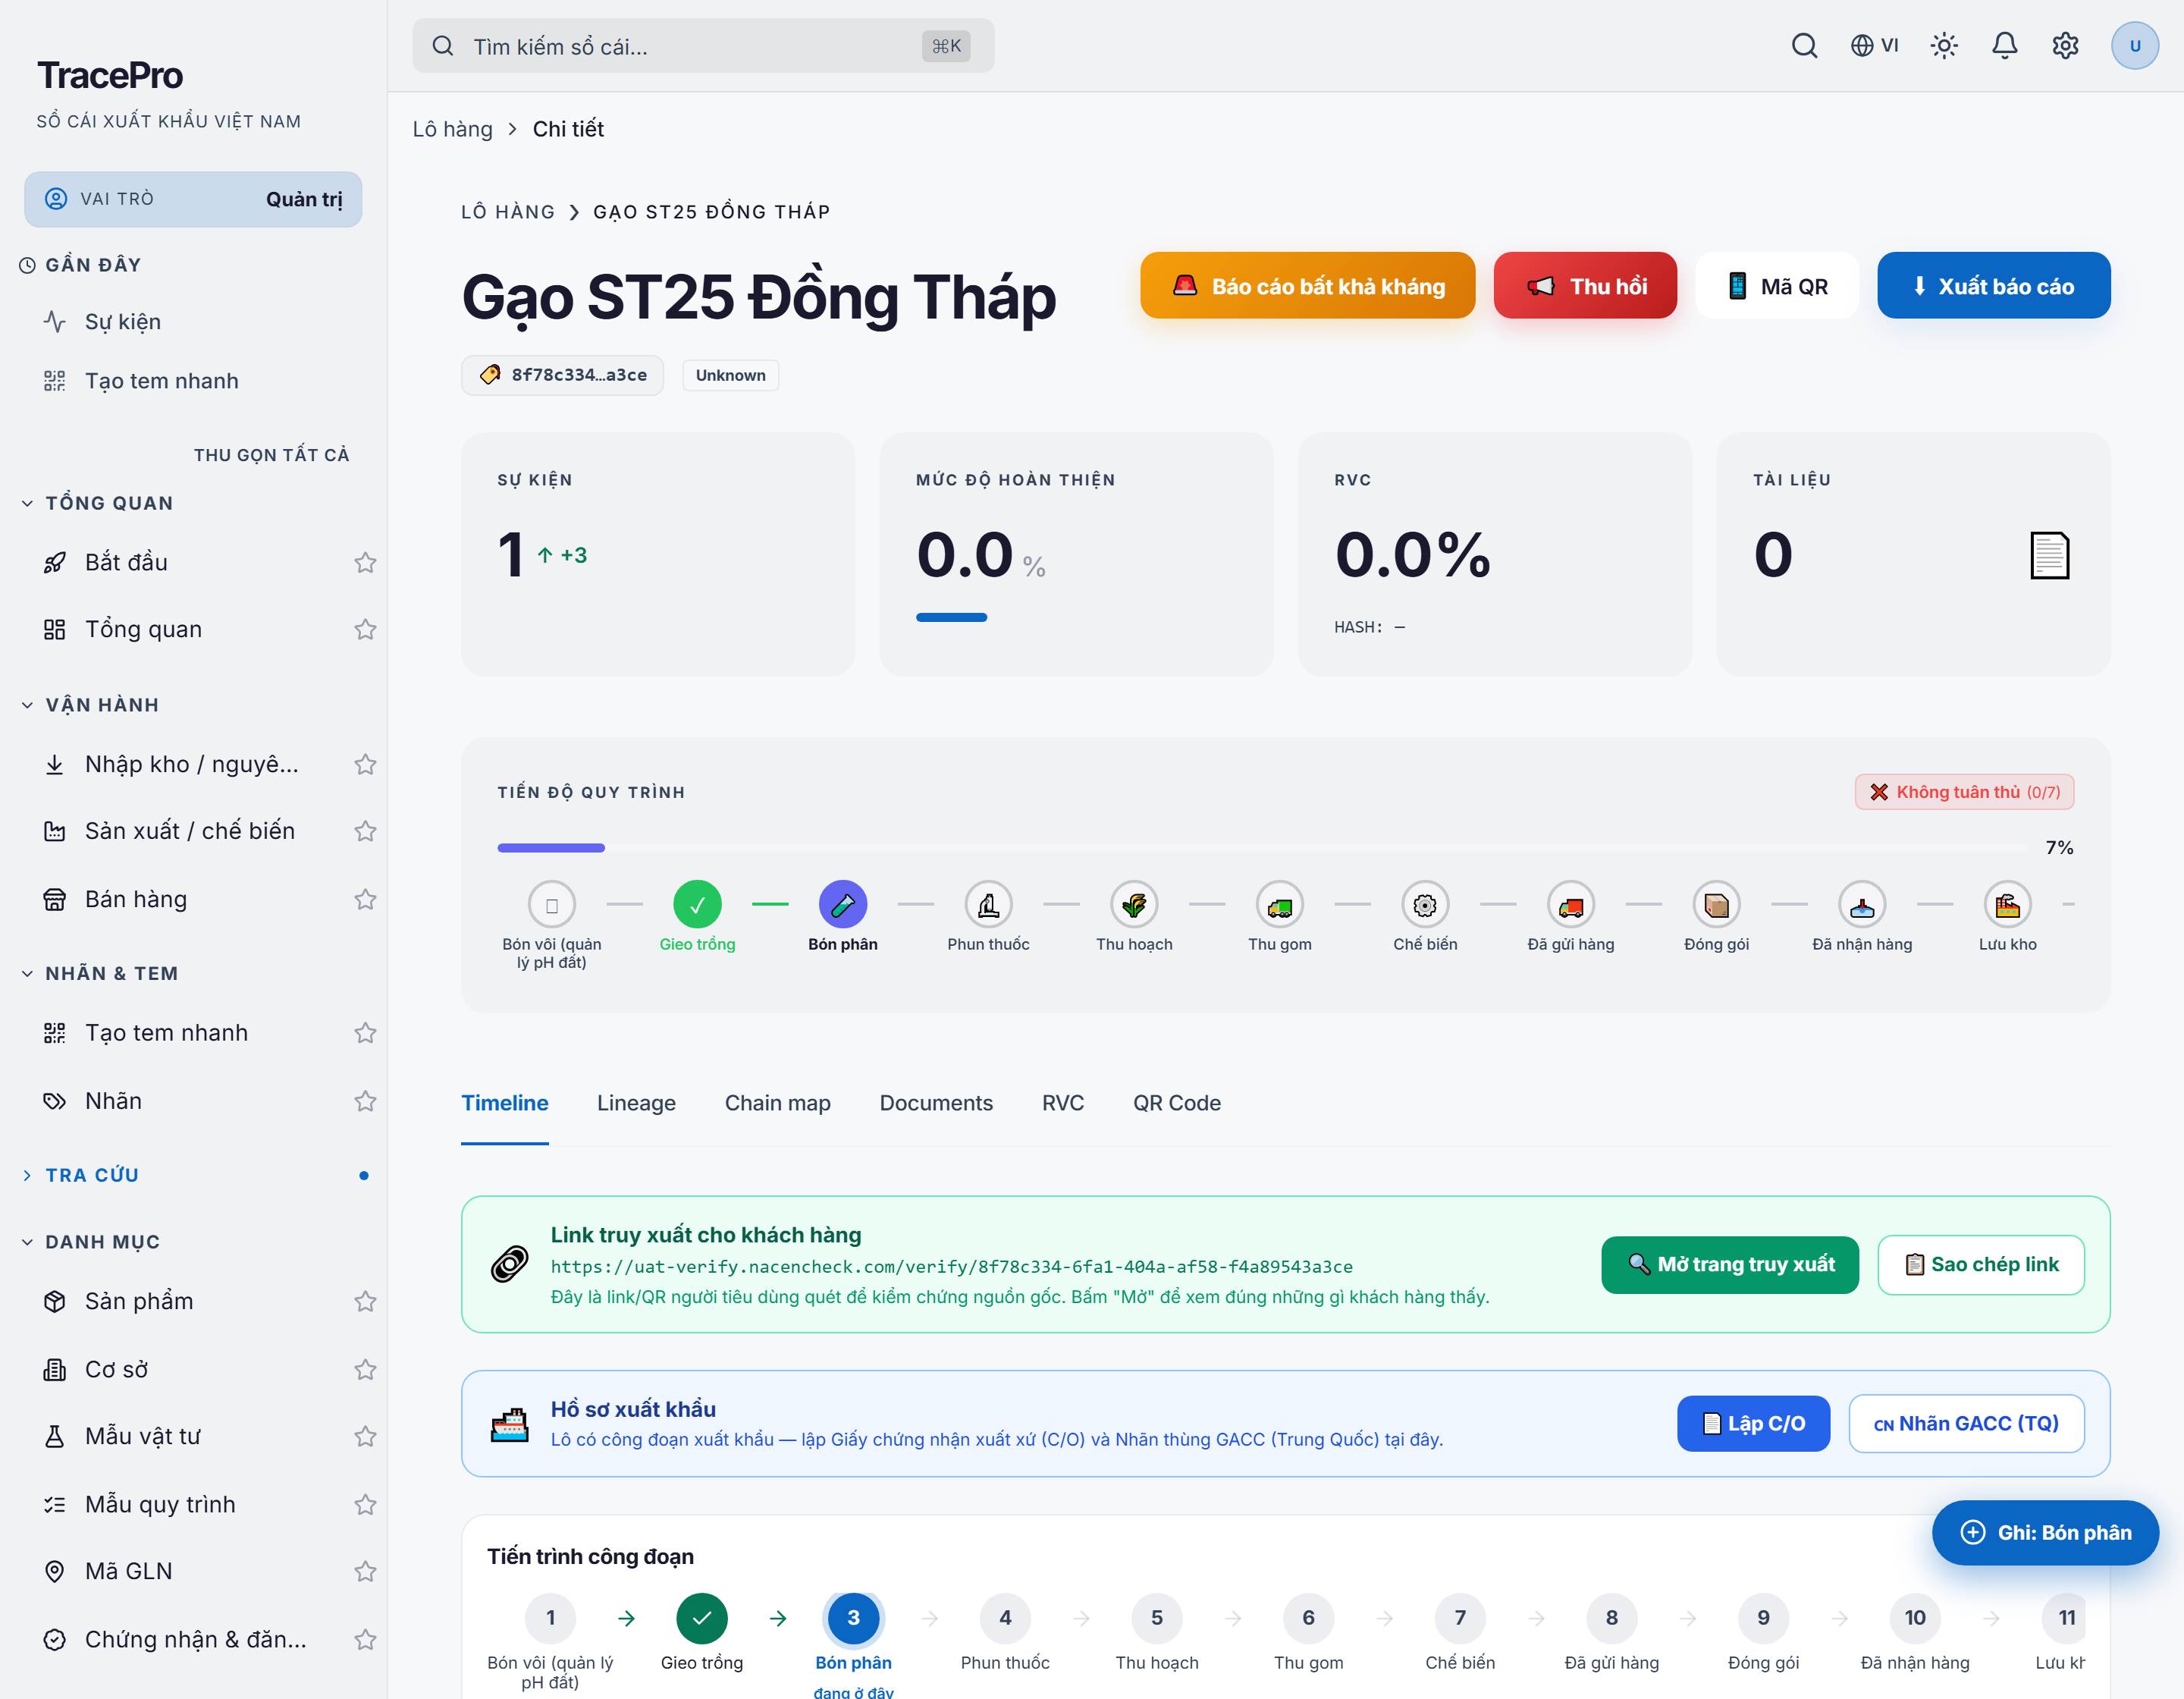Select the Thu hoạch stage icon
Image resolution: width=2184 pixels, height=1699 pixels.
click(x=1134, y=905)
